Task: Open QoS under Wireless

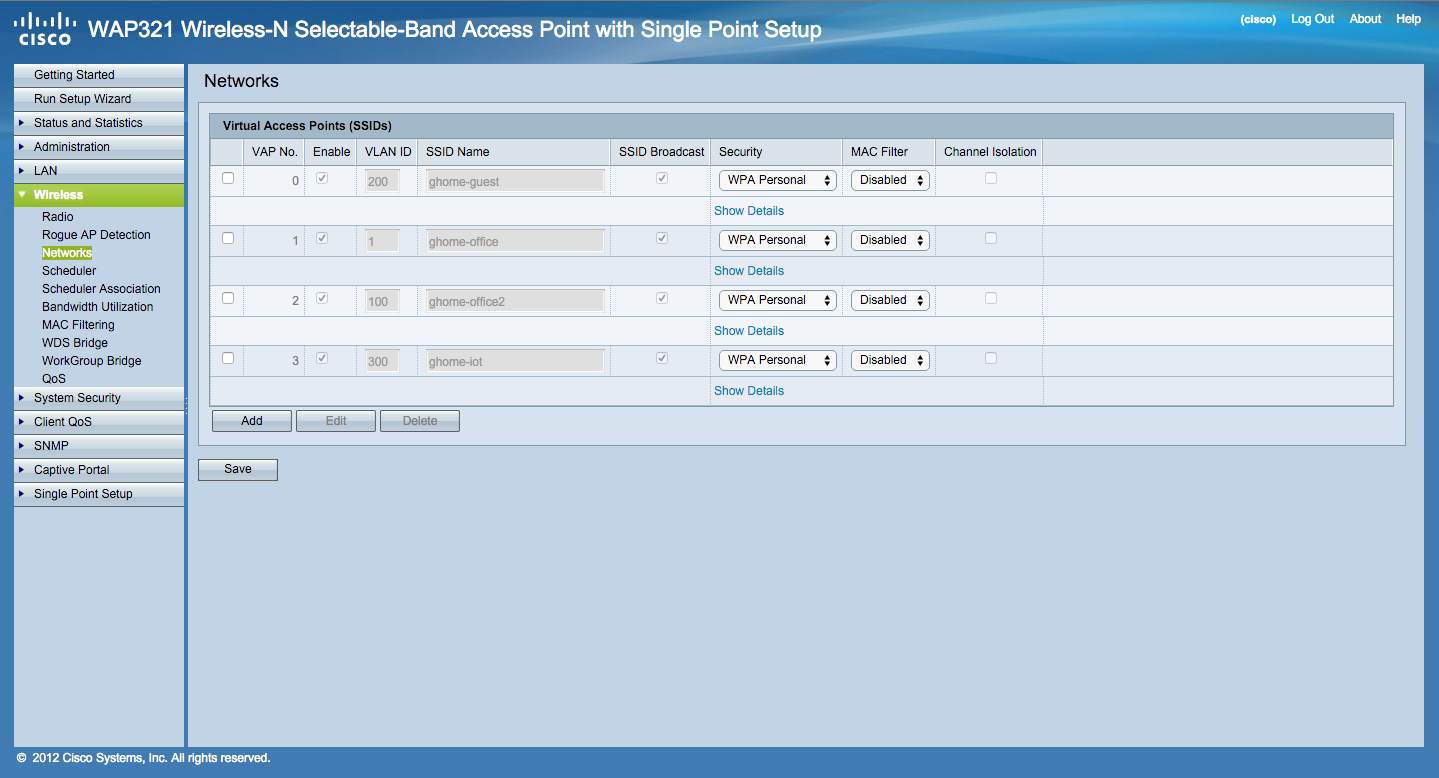Action: pyautogui.click(x=54, y=379)
